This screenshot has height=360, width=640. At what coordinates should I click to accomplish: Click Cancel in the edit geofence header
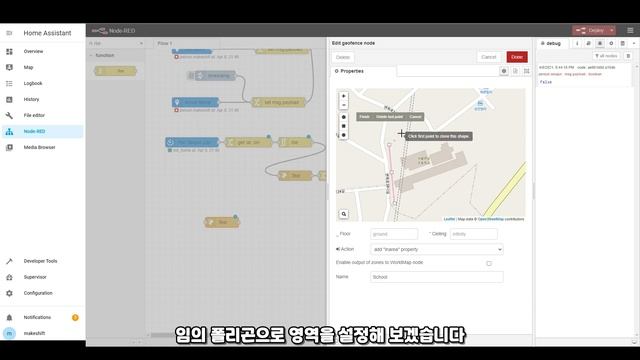click(489, 57)
